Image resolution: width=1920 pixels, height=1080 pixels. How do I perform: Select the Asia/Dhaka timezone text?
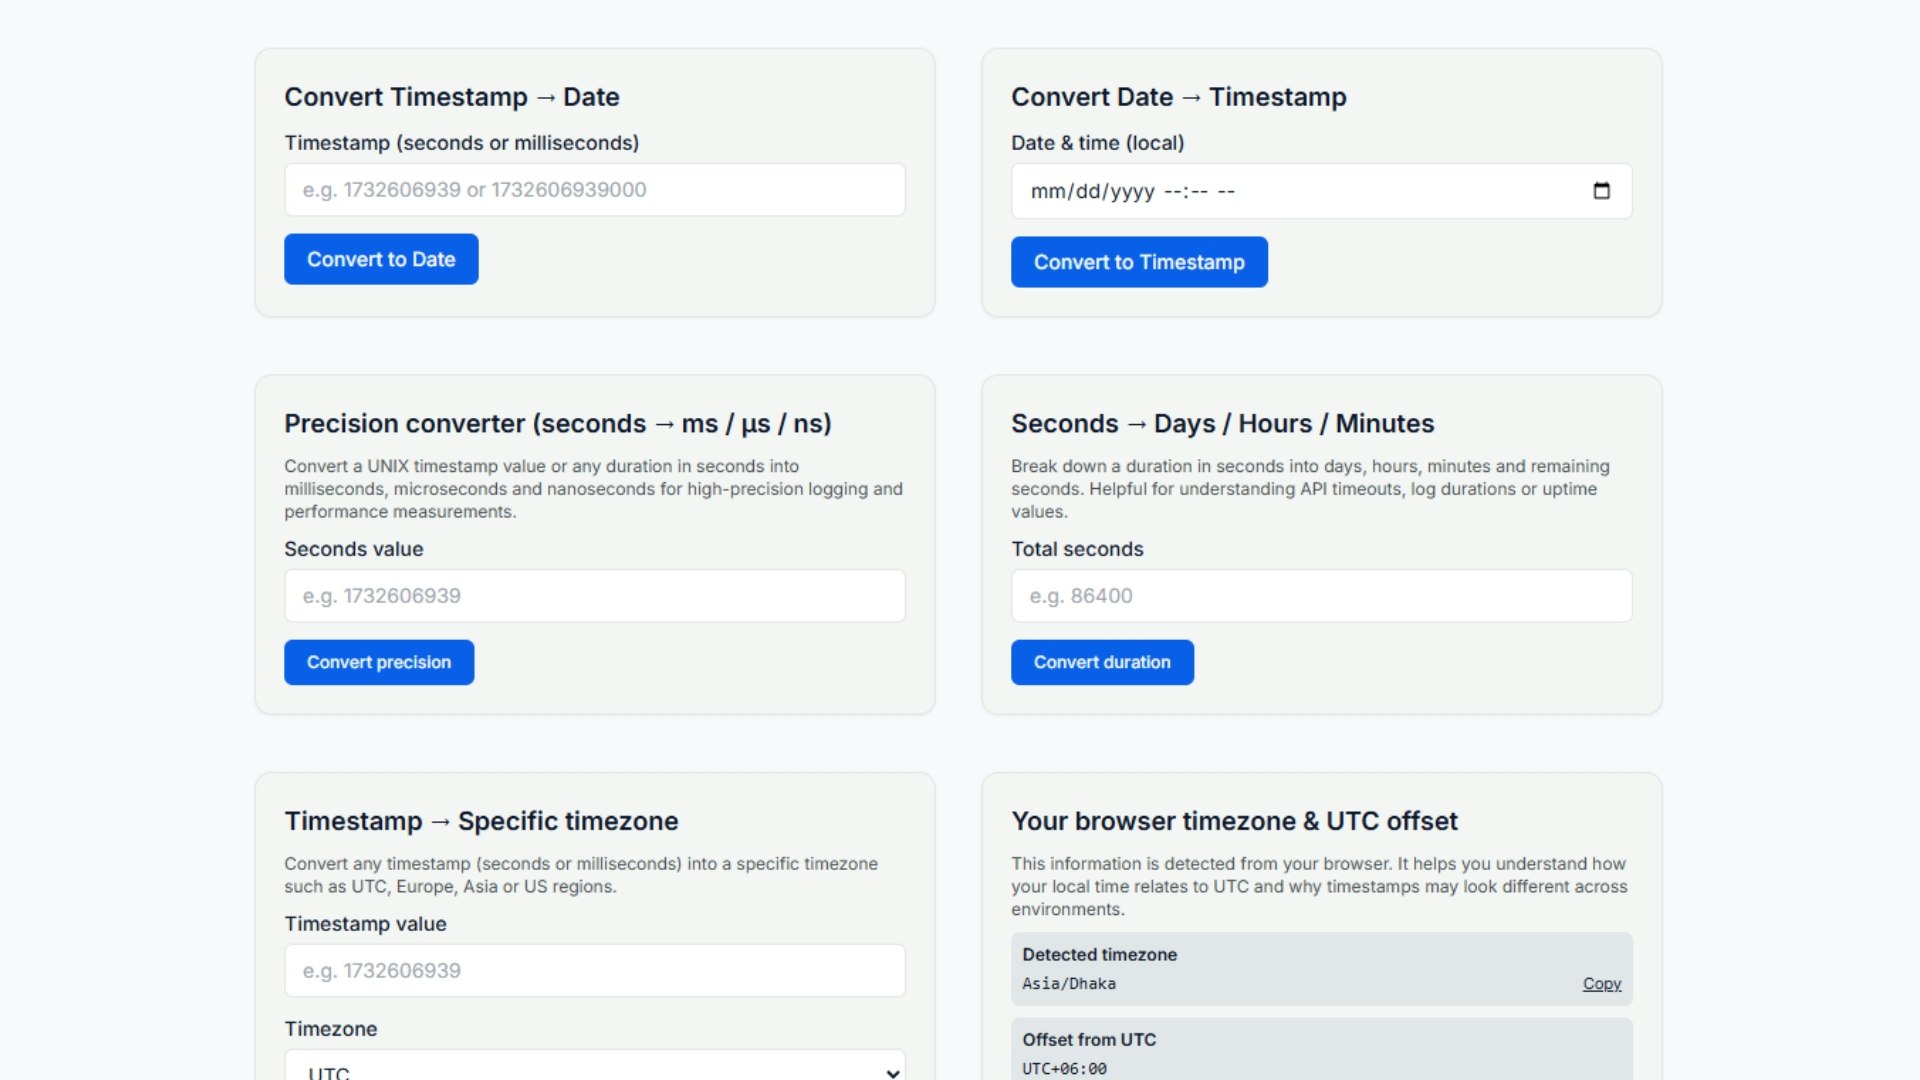(x=1068, y=983)
